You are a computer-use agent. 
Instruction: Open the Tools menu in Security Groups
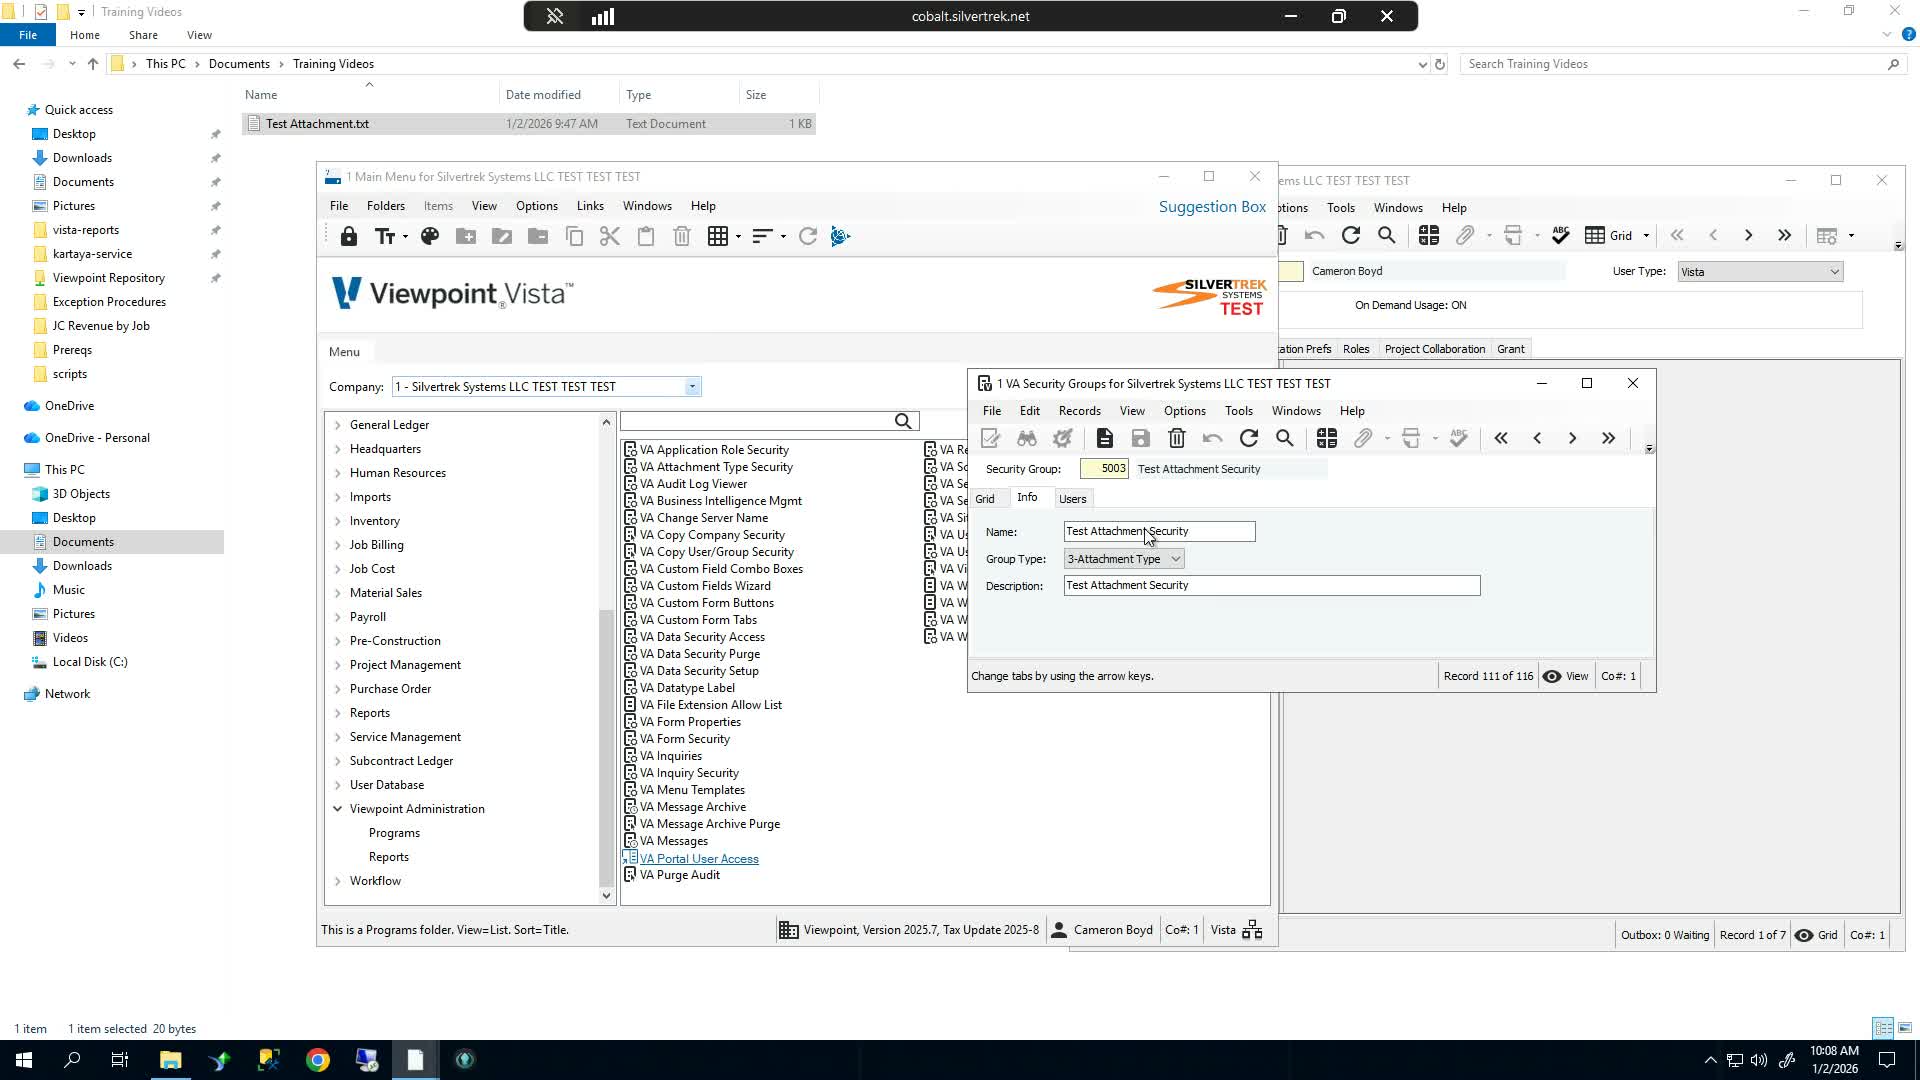(1239, 411)
